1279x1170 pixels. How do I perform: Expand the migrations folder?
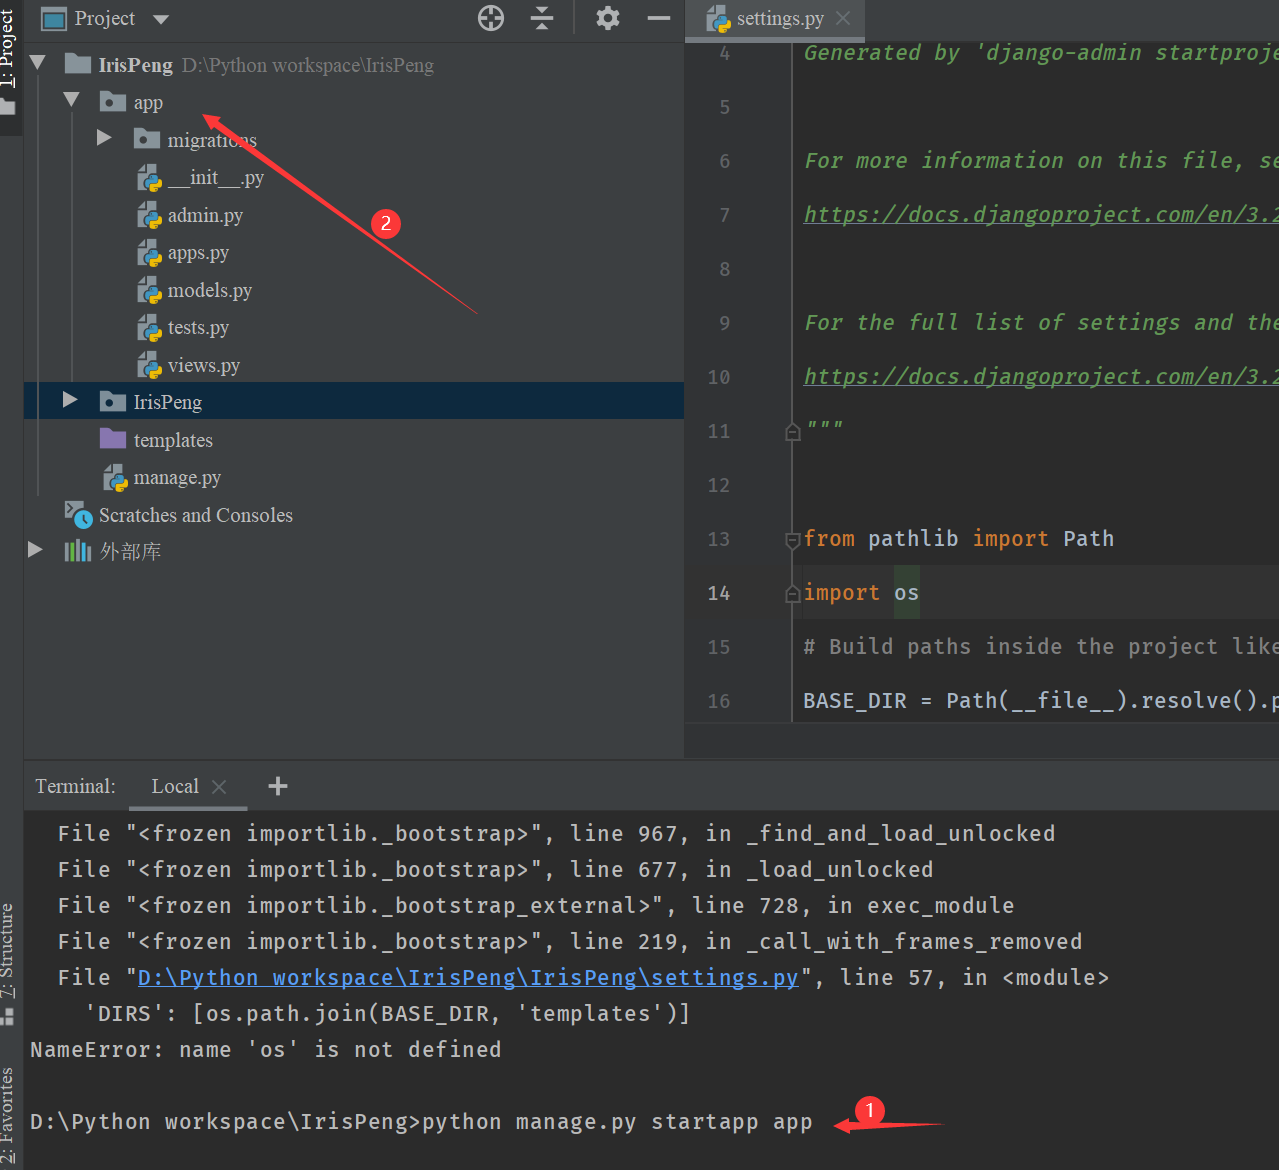(104, 138)
